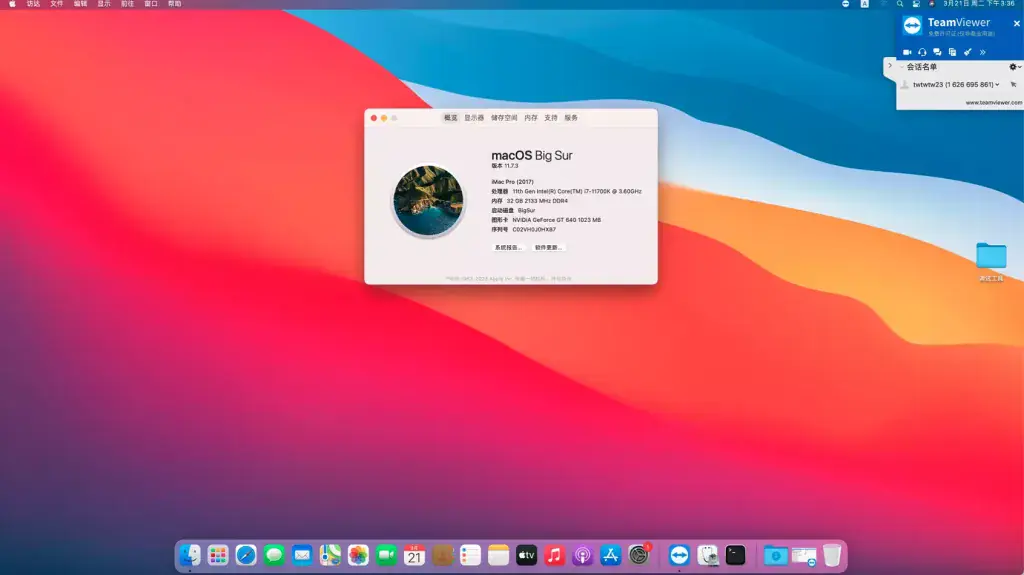Open the 窗口 menu in the menu bar

pyautogui.click(x=151, y=4)
